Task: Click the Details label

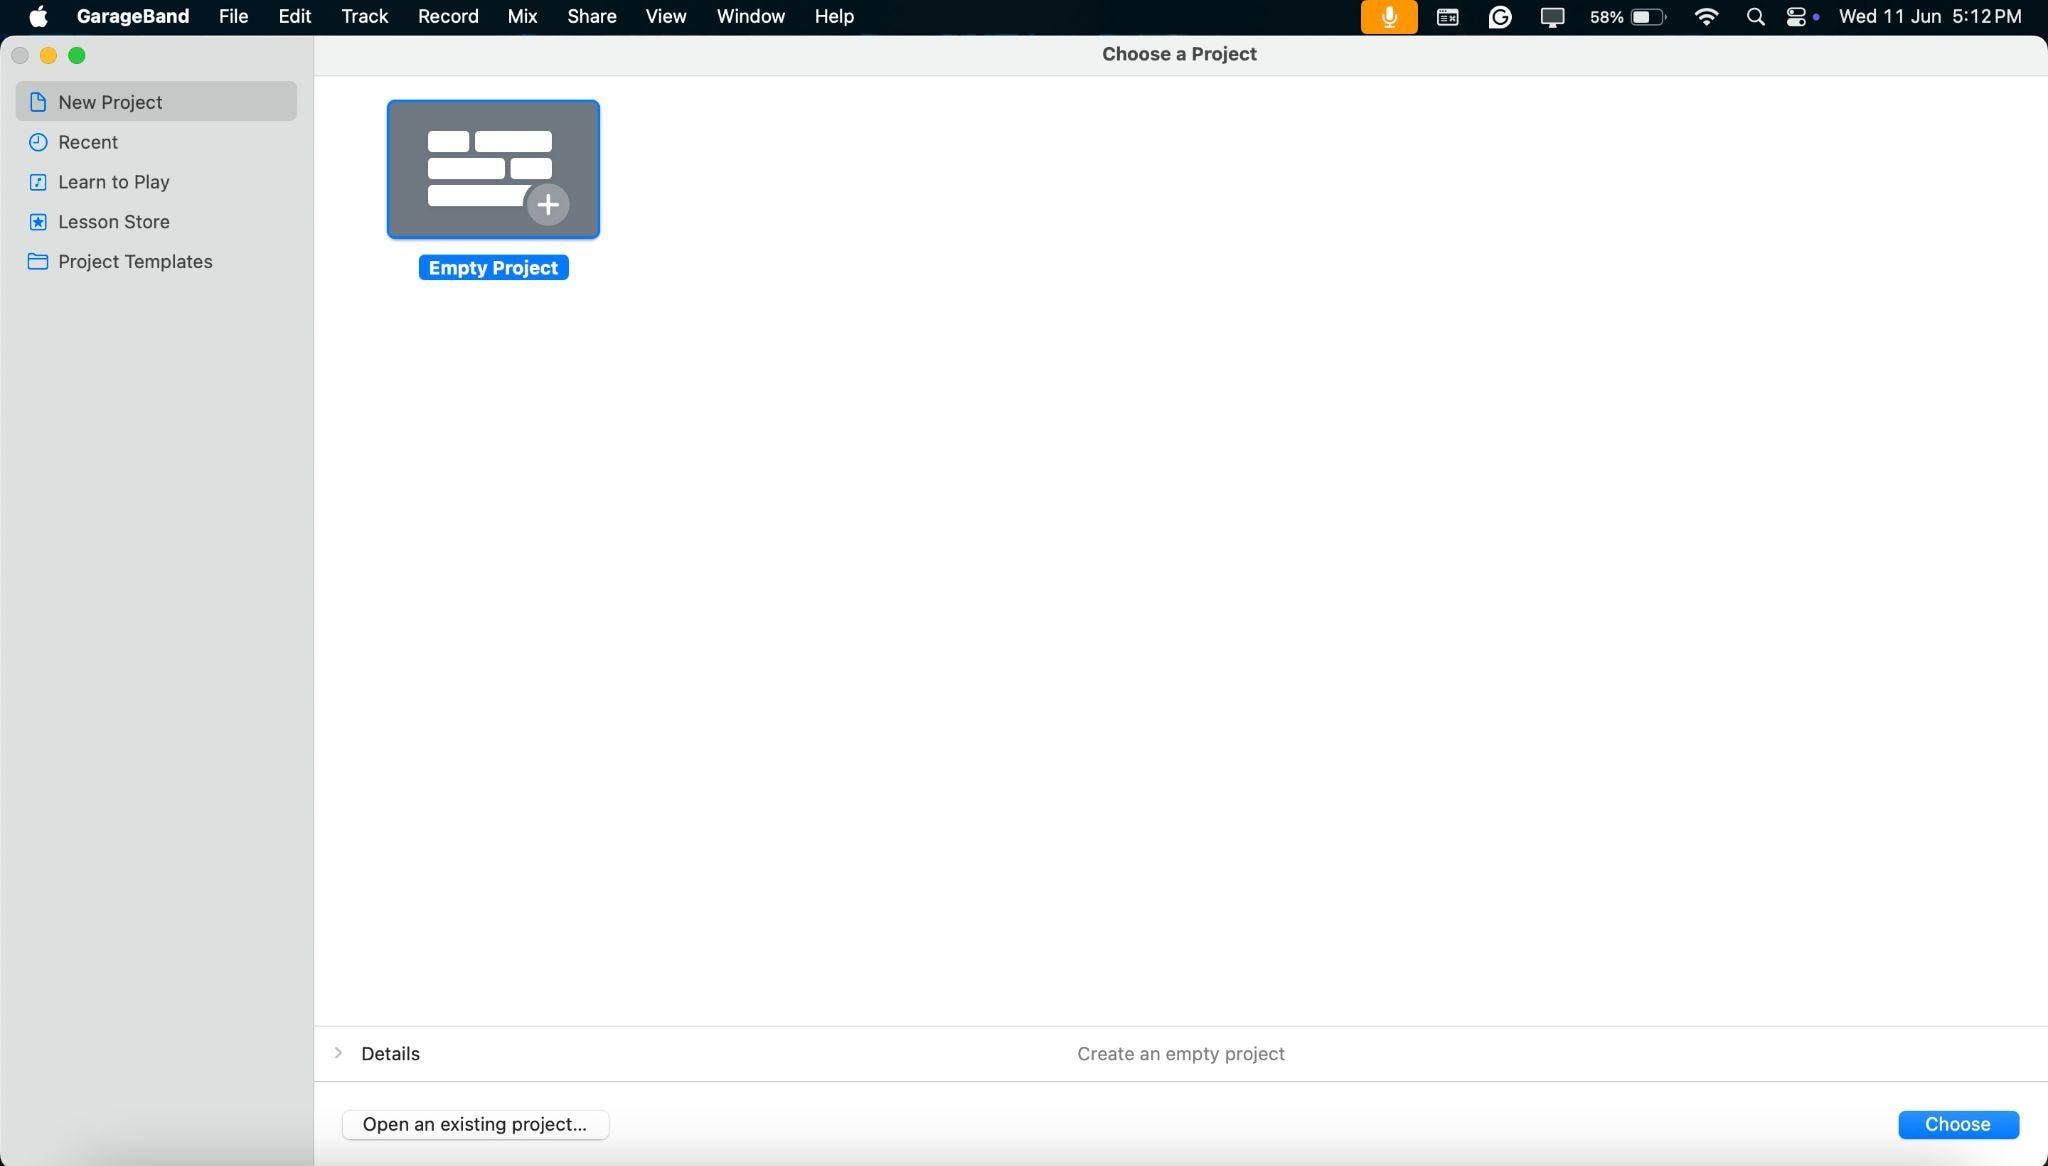Action: point(390,1054)
